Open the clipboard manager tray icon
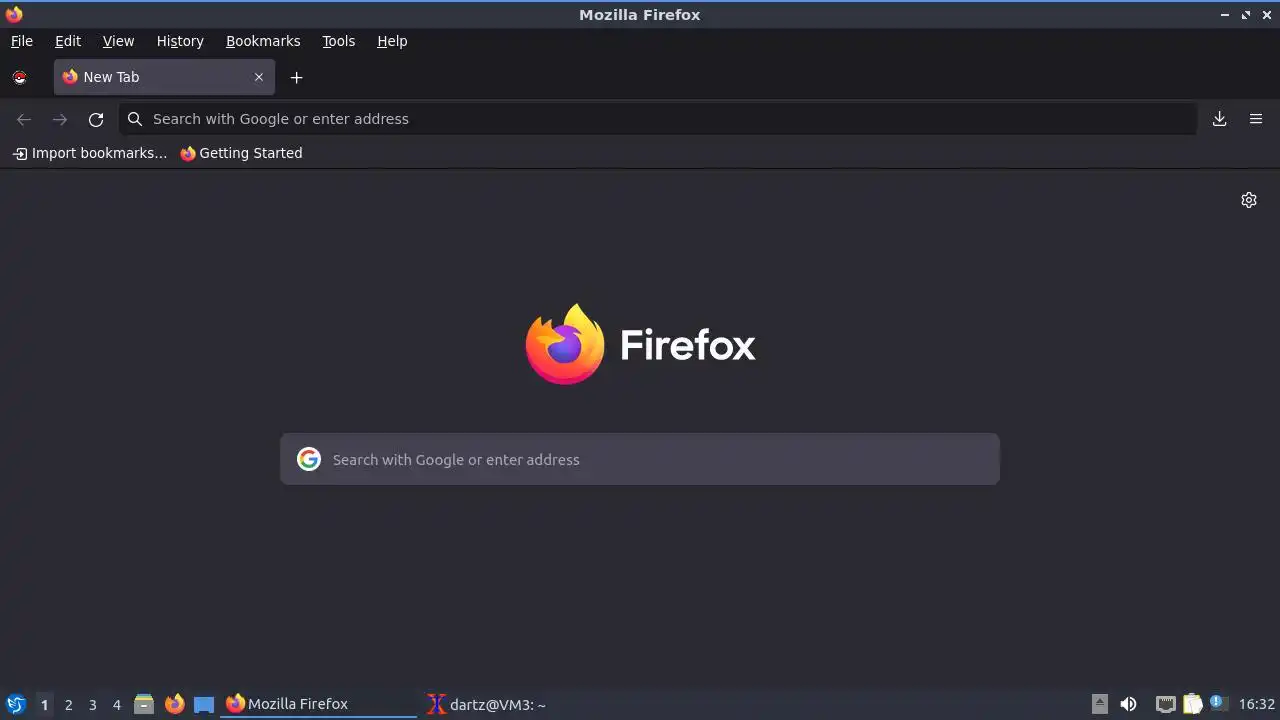The width and height of the screenshot is (1280, 720). [x=1192, y=704]
